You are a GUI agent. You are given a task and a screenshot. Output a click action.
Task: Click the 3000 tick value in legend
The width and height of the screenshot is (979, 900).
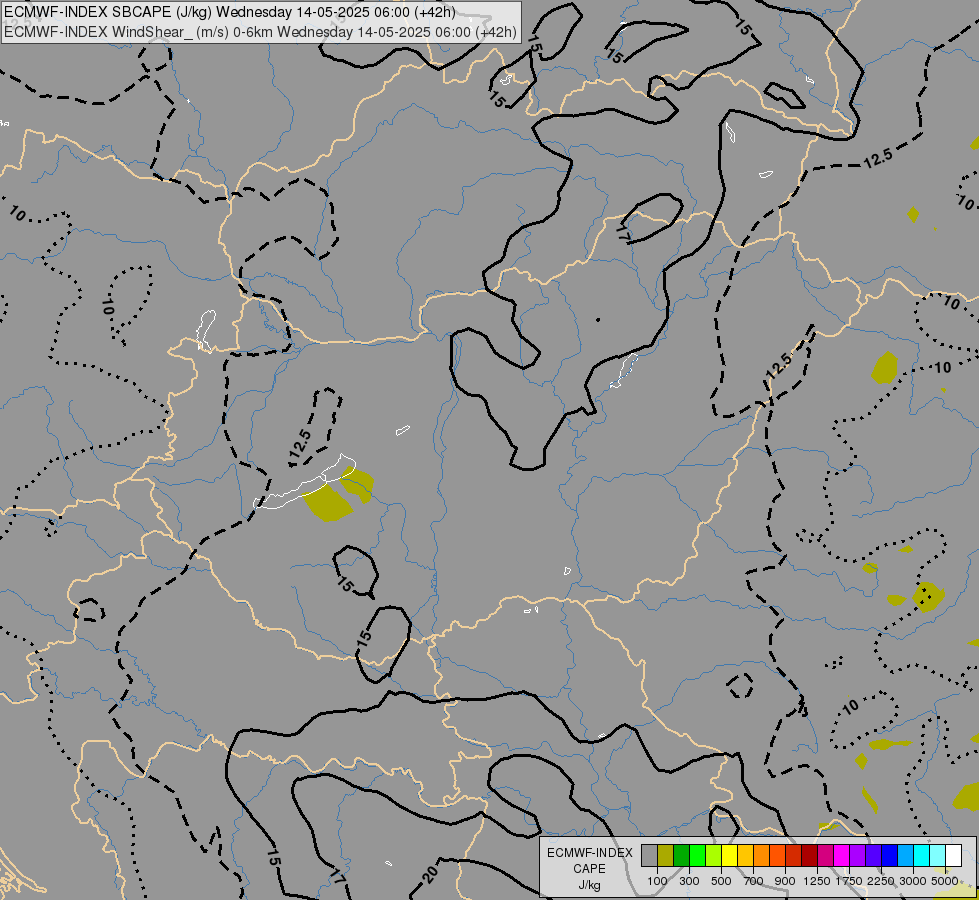coord(913,881)
